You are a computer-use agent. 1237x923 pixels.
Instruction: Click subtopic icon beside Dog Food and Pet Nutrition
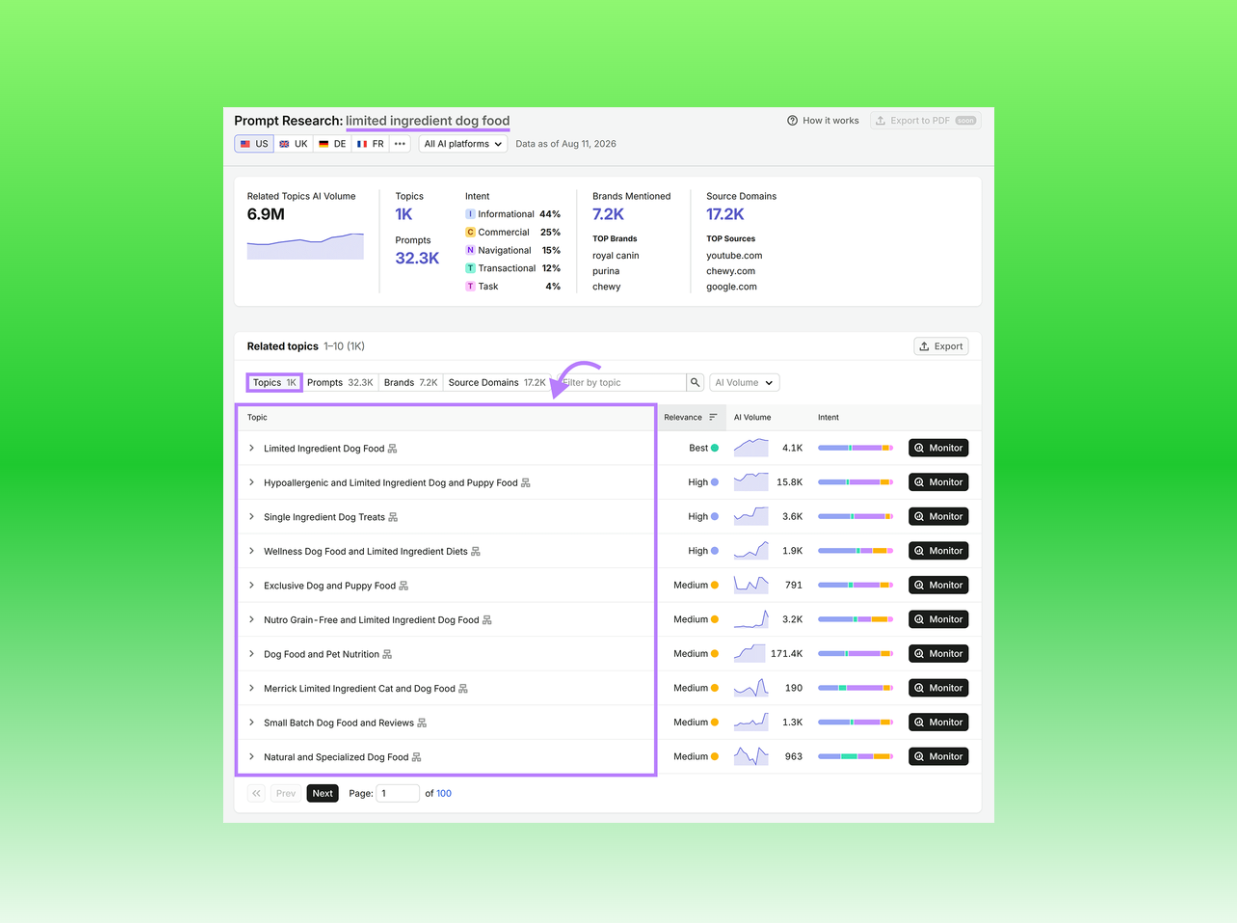coord(387,654)
